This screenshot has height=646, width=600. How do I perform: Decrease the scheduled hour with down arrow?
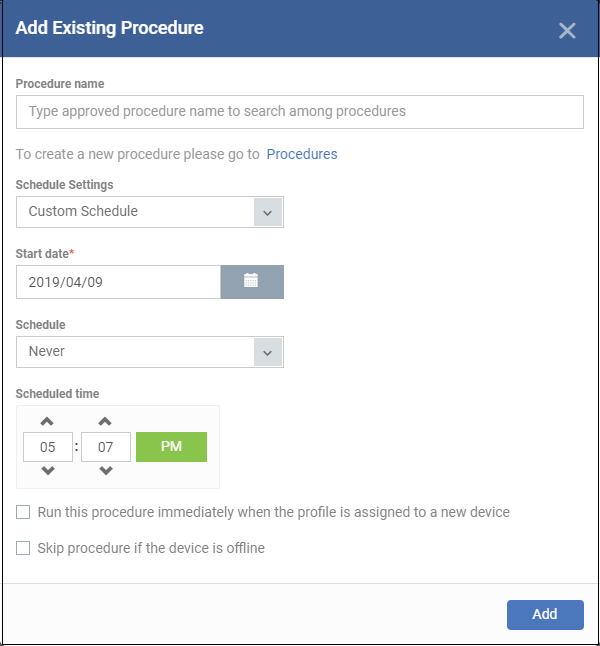click(x=48, y=470)
